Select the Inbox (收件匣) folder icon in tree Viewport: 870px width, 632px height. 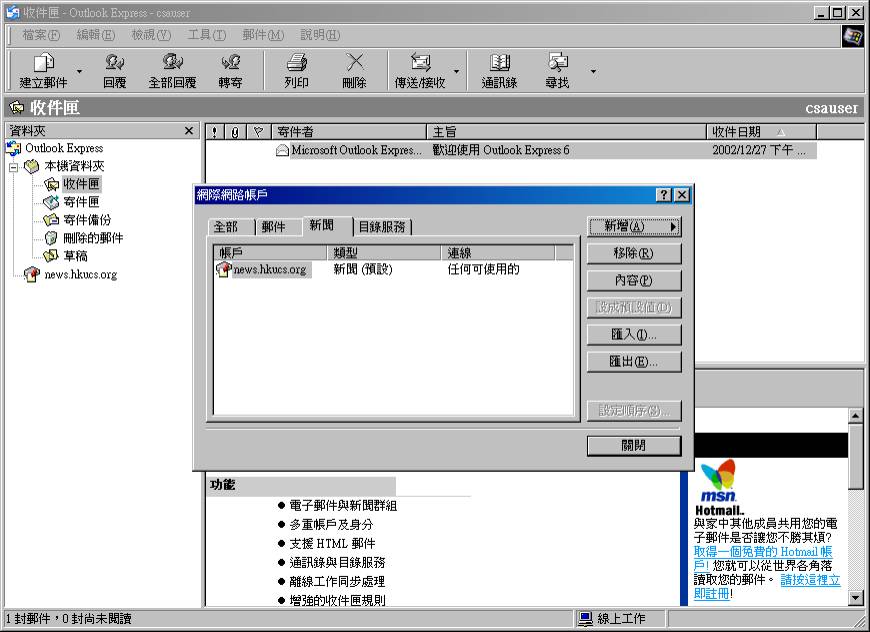(x=52, y=184)
